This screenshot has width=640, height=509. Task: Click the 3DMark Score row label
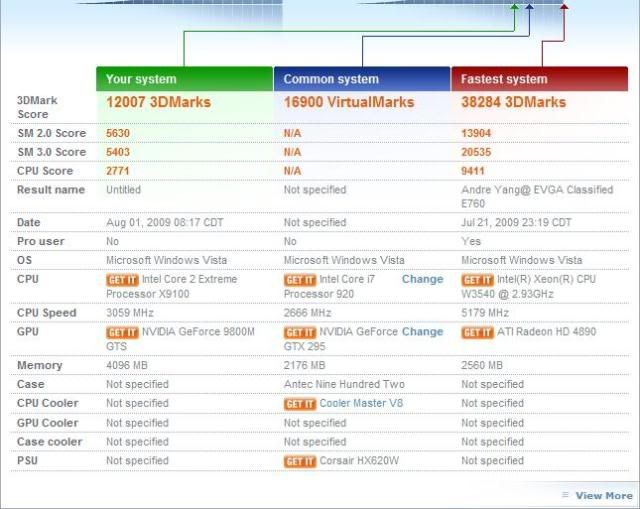[37, 107]
